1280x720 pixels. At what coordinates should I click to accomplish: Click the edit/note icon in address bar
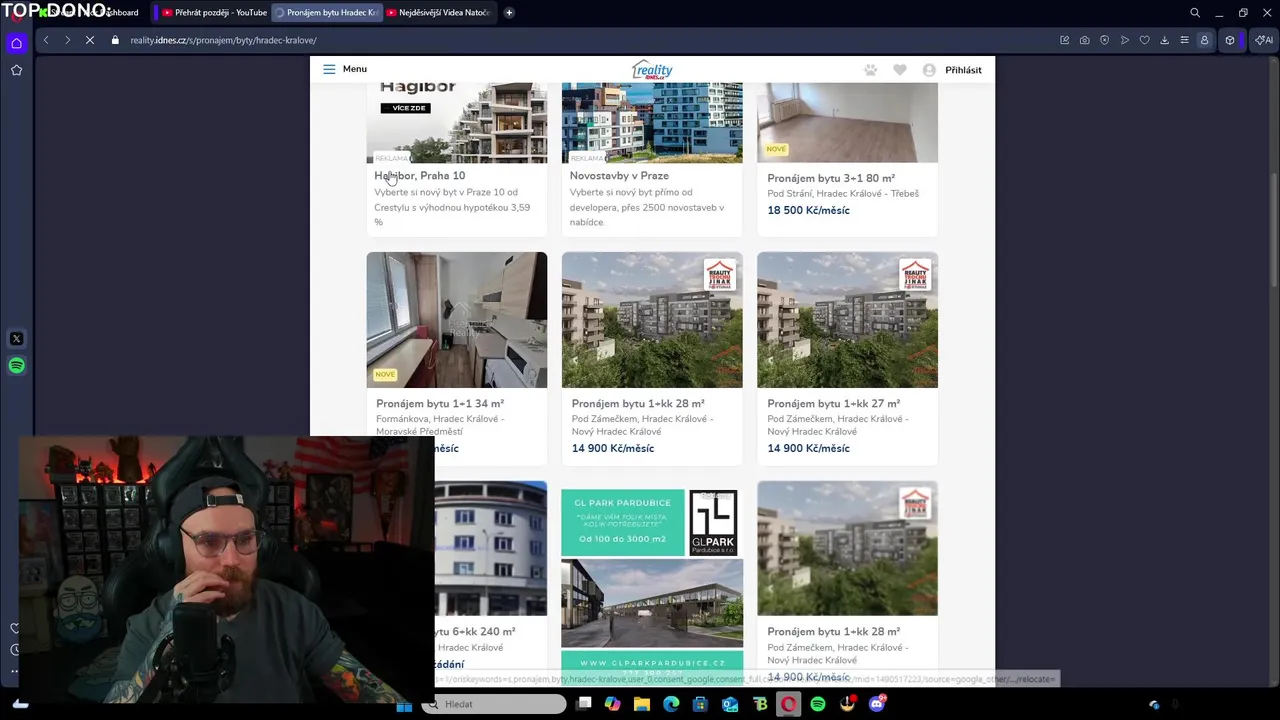coord(1064,40)
